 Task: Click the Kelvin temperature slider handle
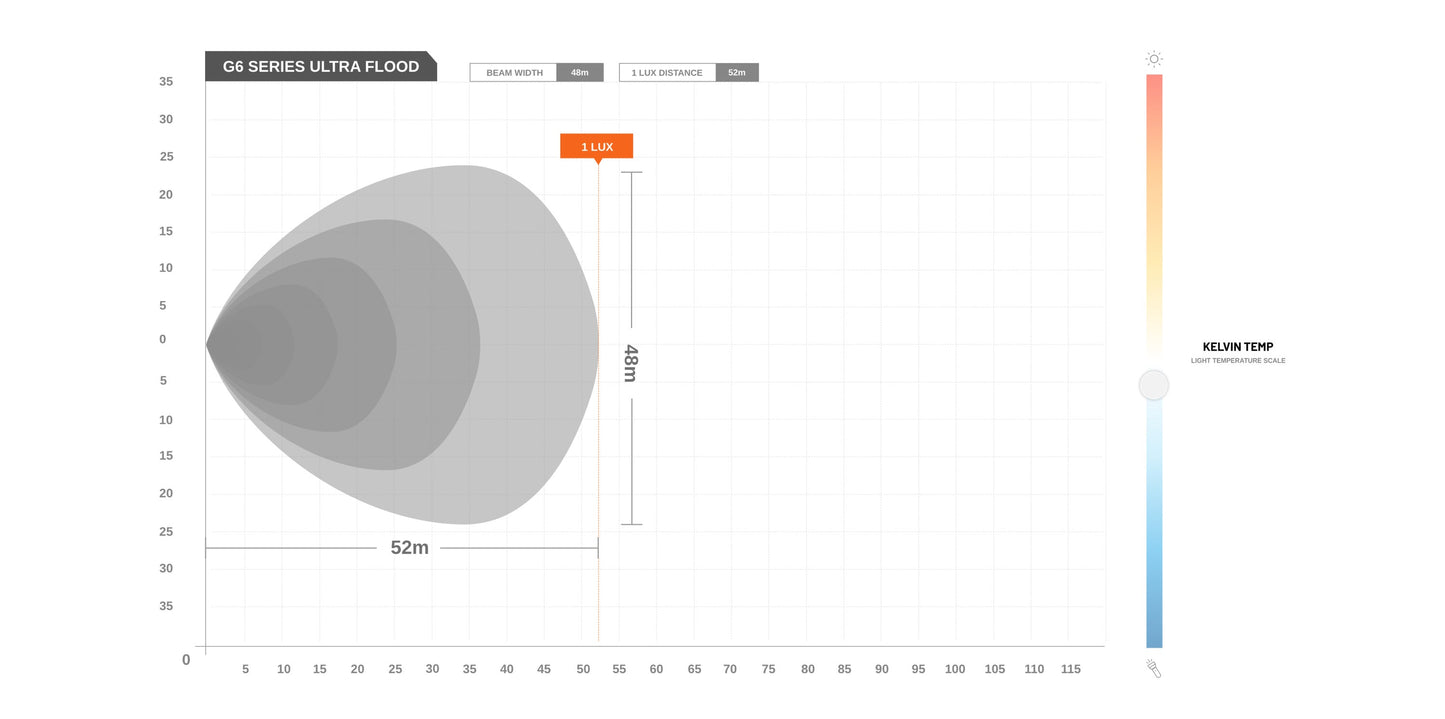(x=1154, y=385)
